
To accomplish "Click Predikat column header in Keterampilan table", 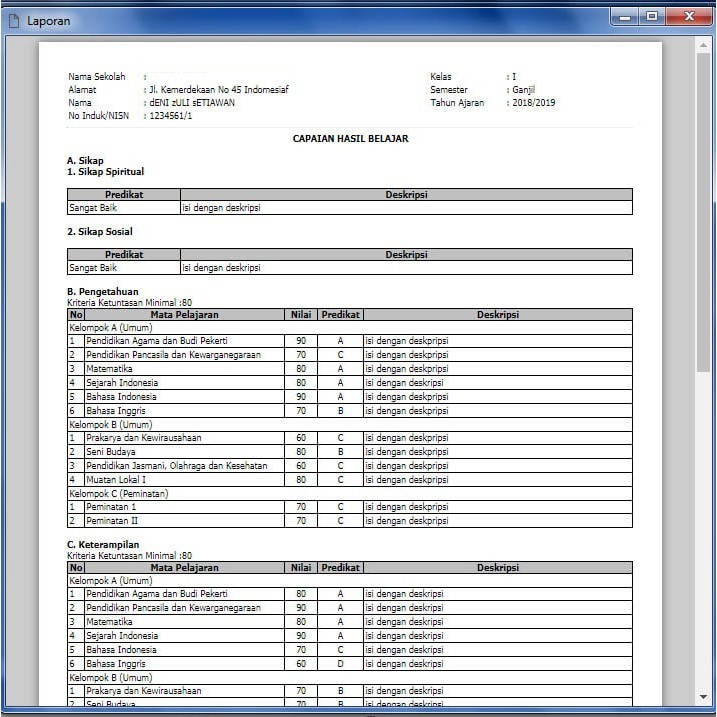I will pos(341,567).
